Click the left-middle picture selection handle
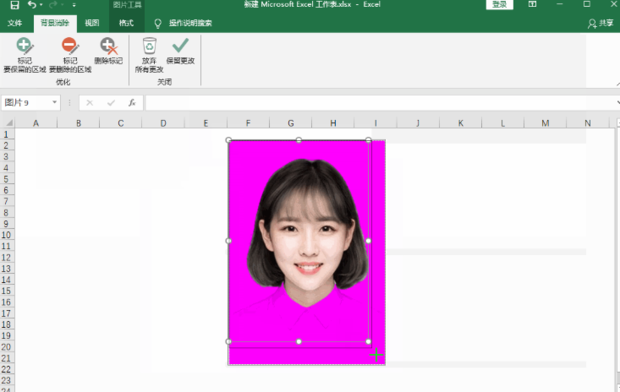 (228, 241)
